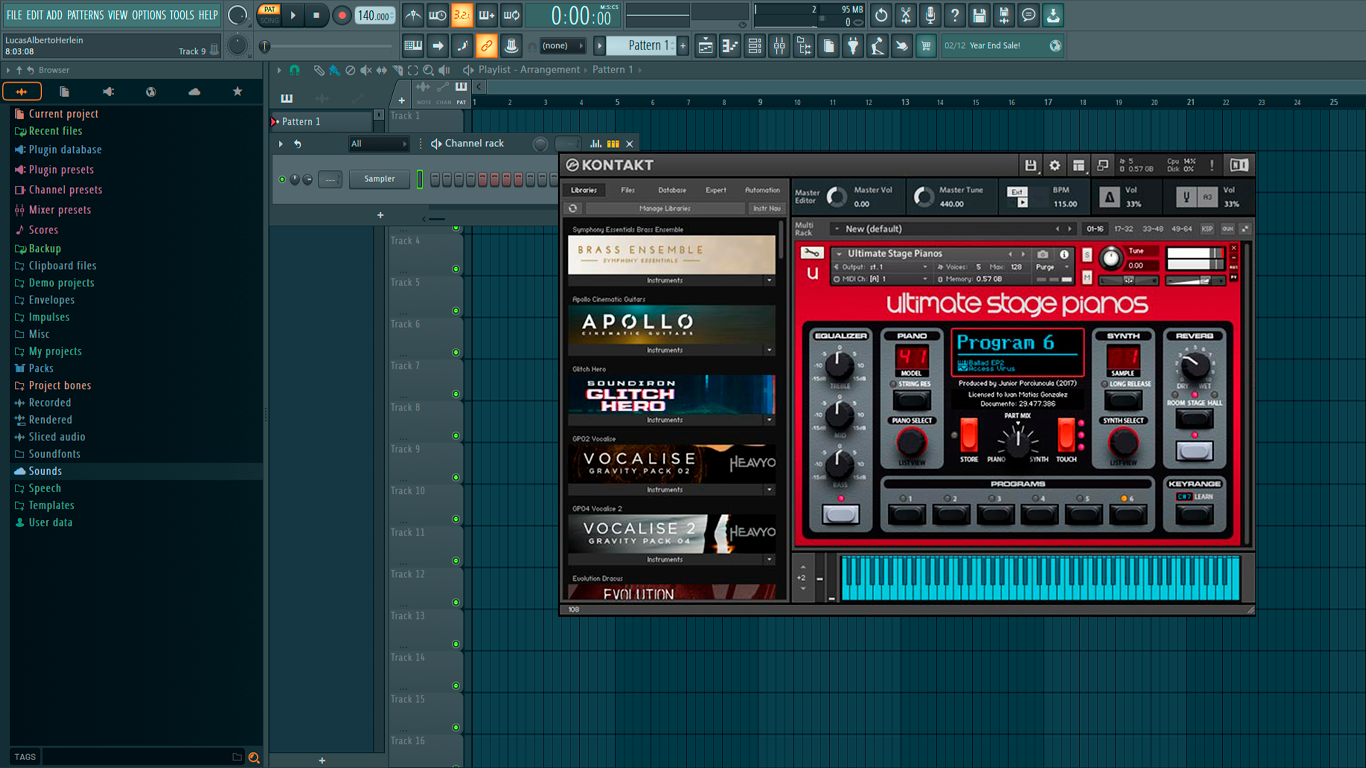
Task: Open the Output st.1 dropdown
Action: coord(880,267)
